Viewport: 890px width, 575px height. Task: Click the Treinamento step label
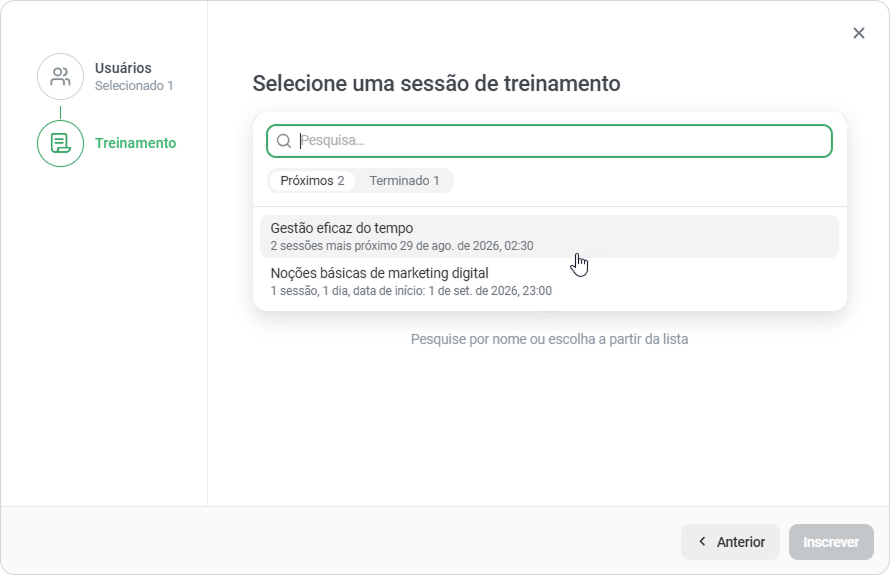pos(136,143)
